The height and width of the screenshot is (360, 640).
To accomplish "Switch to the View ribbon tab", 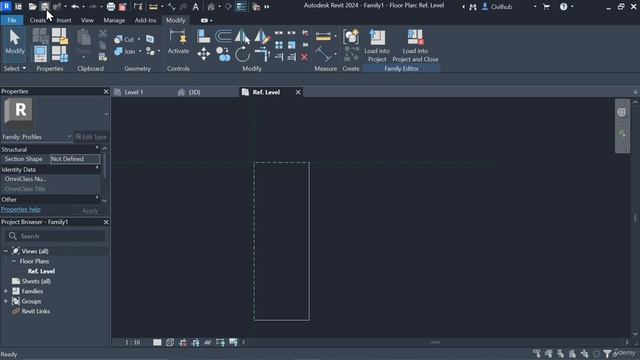I will coord(87,20).
